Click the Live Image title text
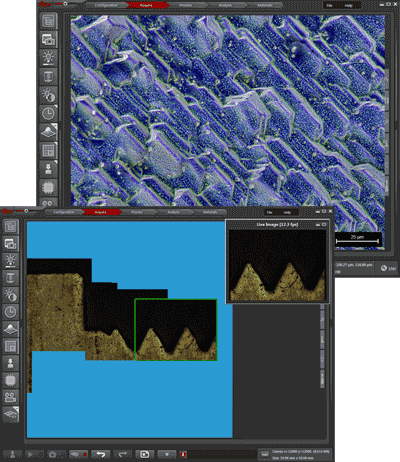The height and width of the screenshot is (462, 400). [277, 225]
